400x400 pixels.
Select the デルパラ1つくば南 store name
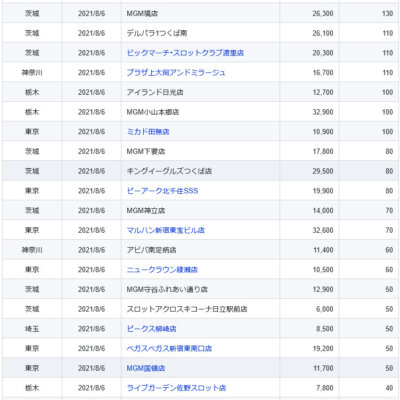point(157,33)
